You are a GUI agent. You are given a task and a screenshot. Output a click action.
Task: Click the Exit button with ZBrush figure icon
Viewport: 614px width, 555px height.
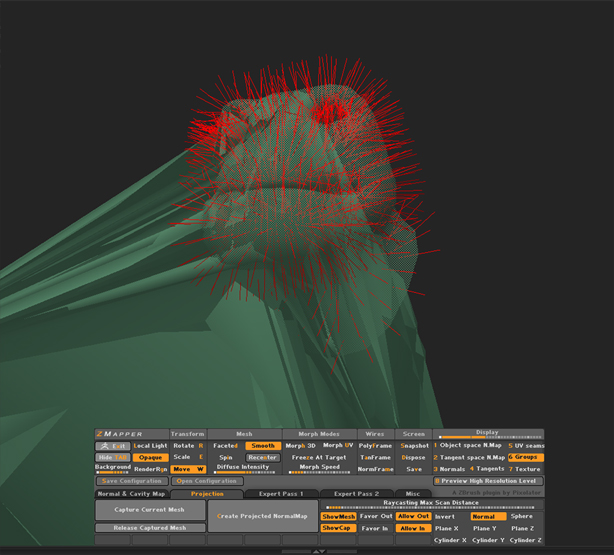[x=113, y=446]
